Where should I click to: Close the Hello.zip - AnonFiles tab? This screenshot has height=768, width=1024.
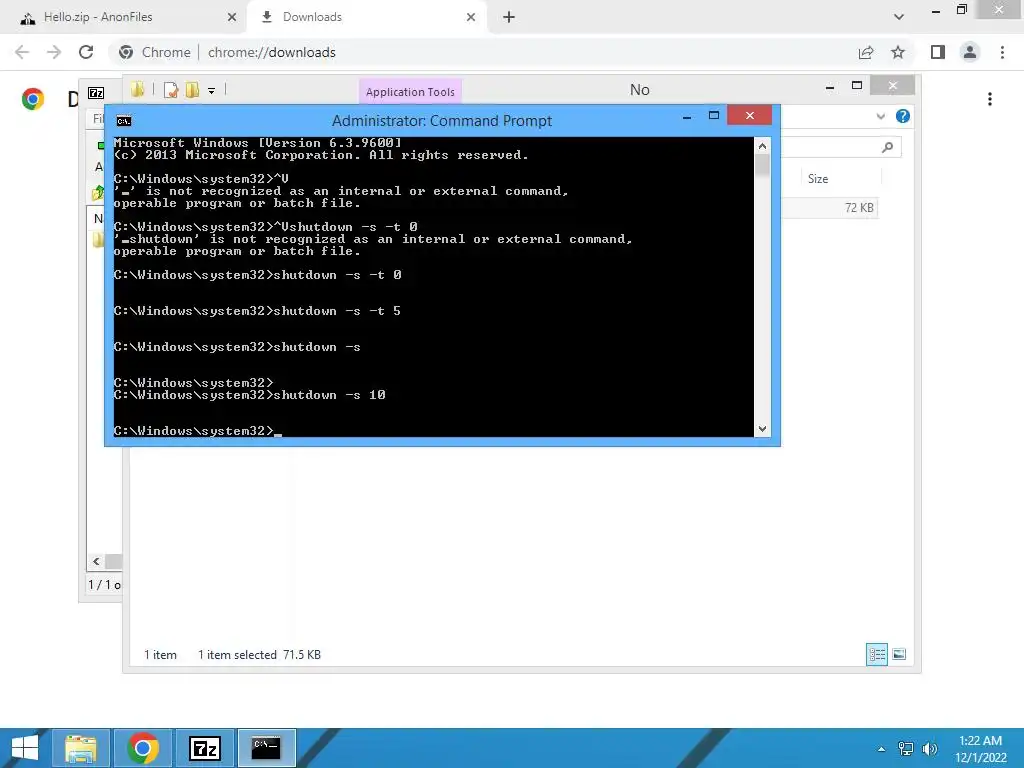(x=232, y=17)
